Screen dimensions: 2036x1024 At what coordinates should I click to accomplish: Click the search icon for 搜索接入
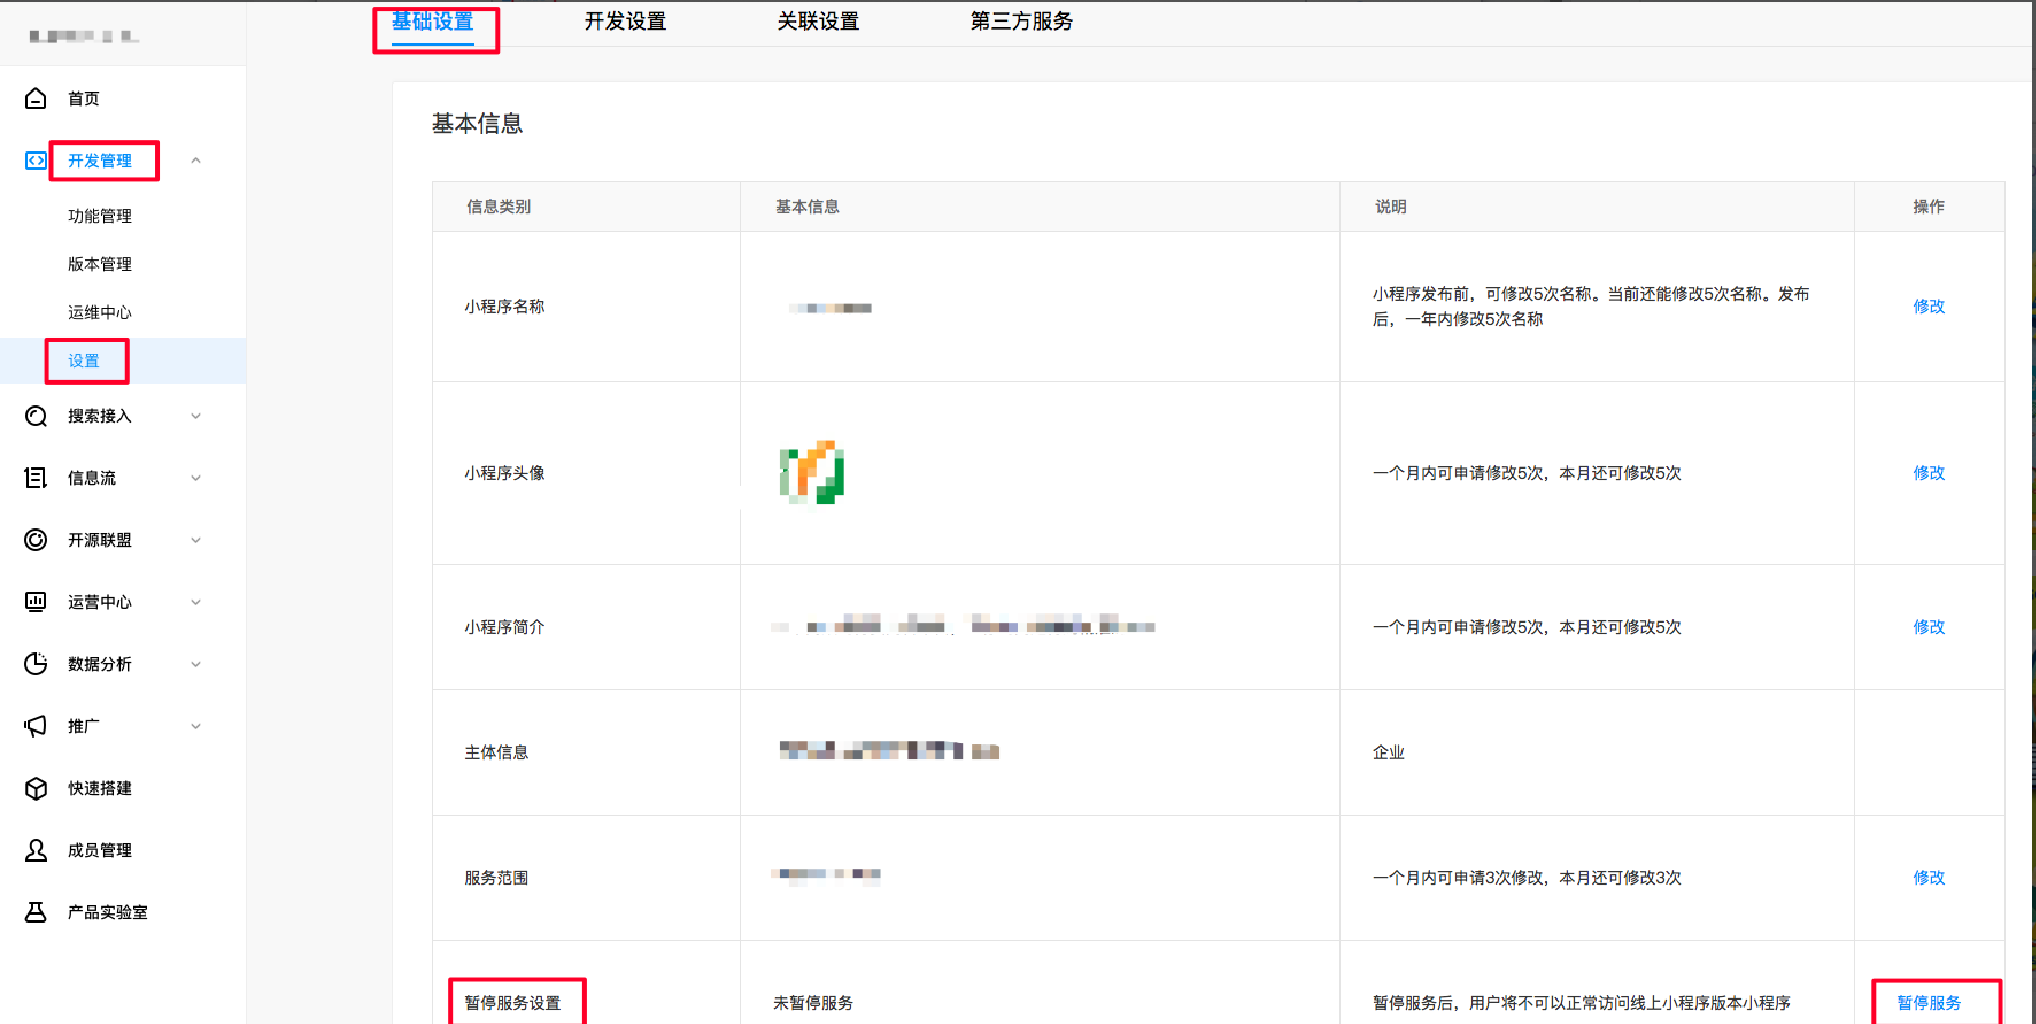coord(36,416)
